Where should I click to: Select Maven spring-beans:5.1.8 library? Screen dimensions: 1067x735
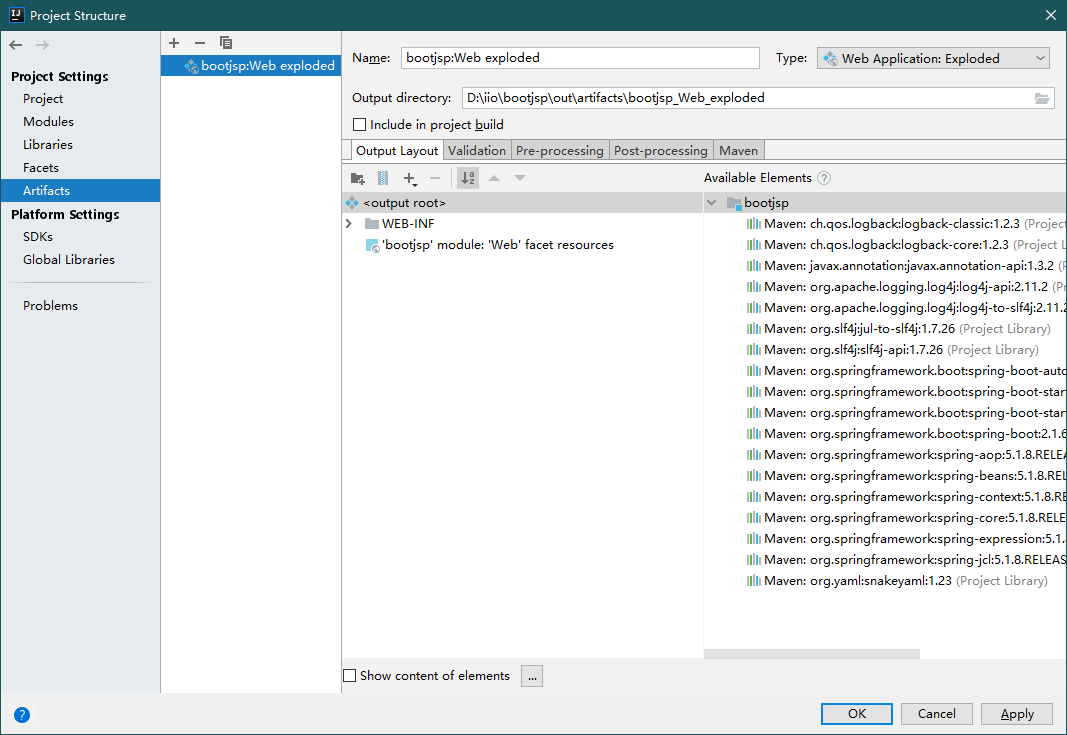[x=906, y=476]
